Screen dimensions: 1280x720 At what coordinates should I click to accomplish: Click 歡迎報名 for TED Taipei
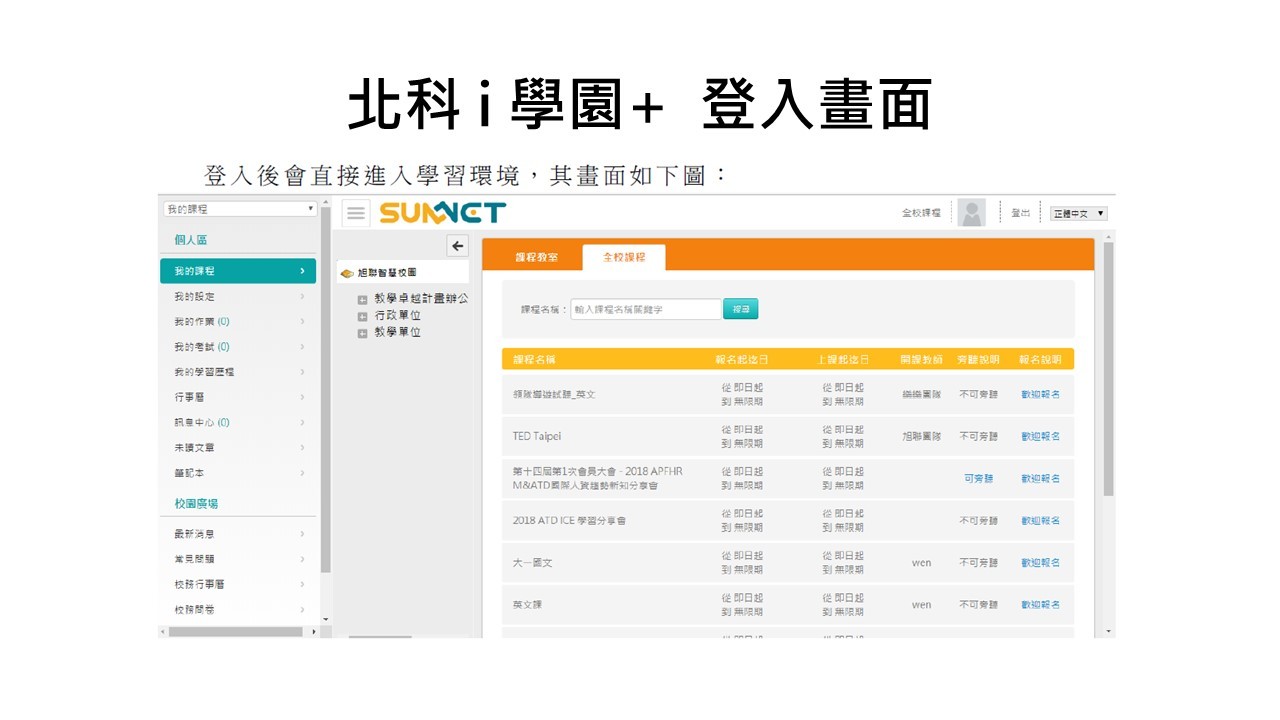click(x=1040, y=436)
